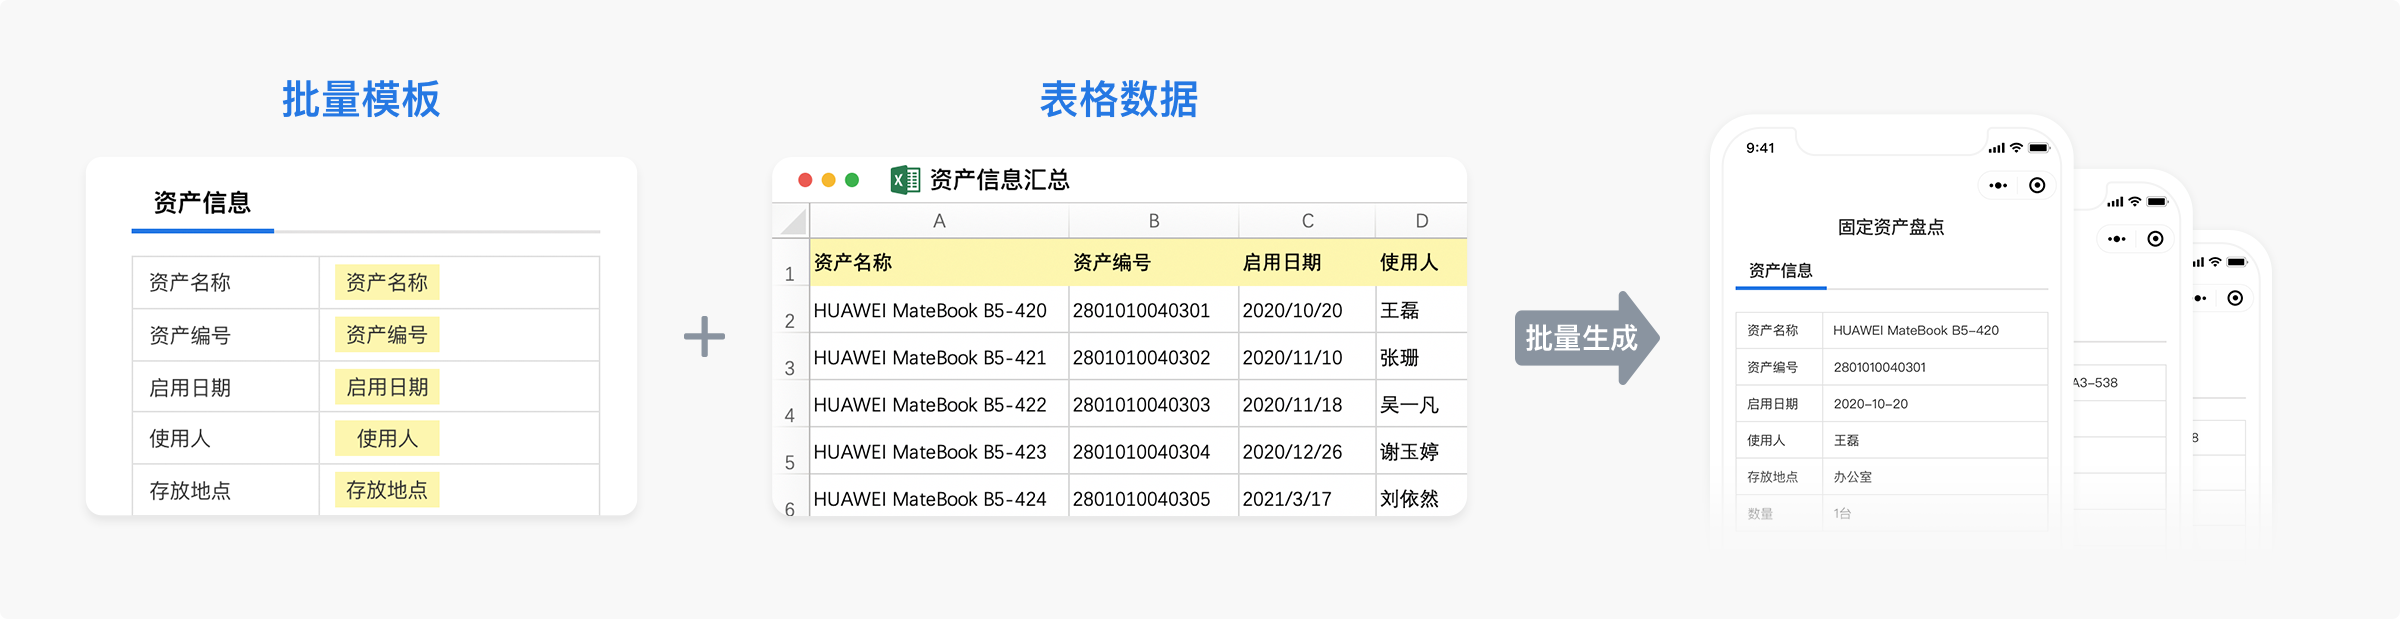This screenshot has height=619, width=2400.
Task: Click the 批量生成 arrow button
Action: pos(1584,338)
